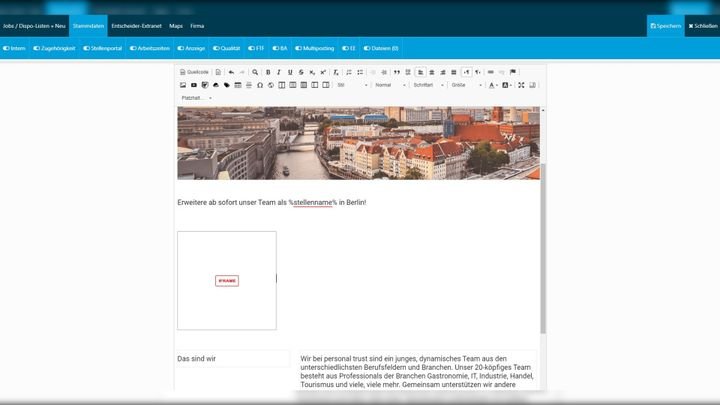Insert a block quote
This screenshot has height=405, width=720.
[397, 72]
